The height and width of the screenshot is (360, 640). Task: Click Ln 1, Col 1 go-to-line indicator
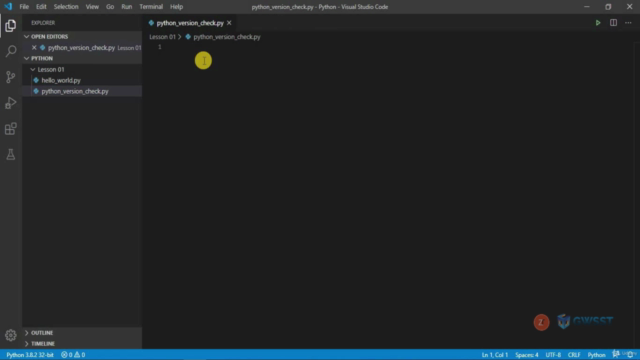[495, 355]
